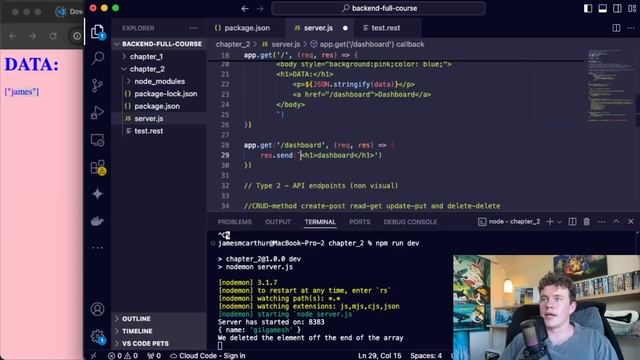Image resolution: width=640 pixels, height=360 pixels.
Task: Open the Manage gear icon
Action: click(x=98, y=336)
